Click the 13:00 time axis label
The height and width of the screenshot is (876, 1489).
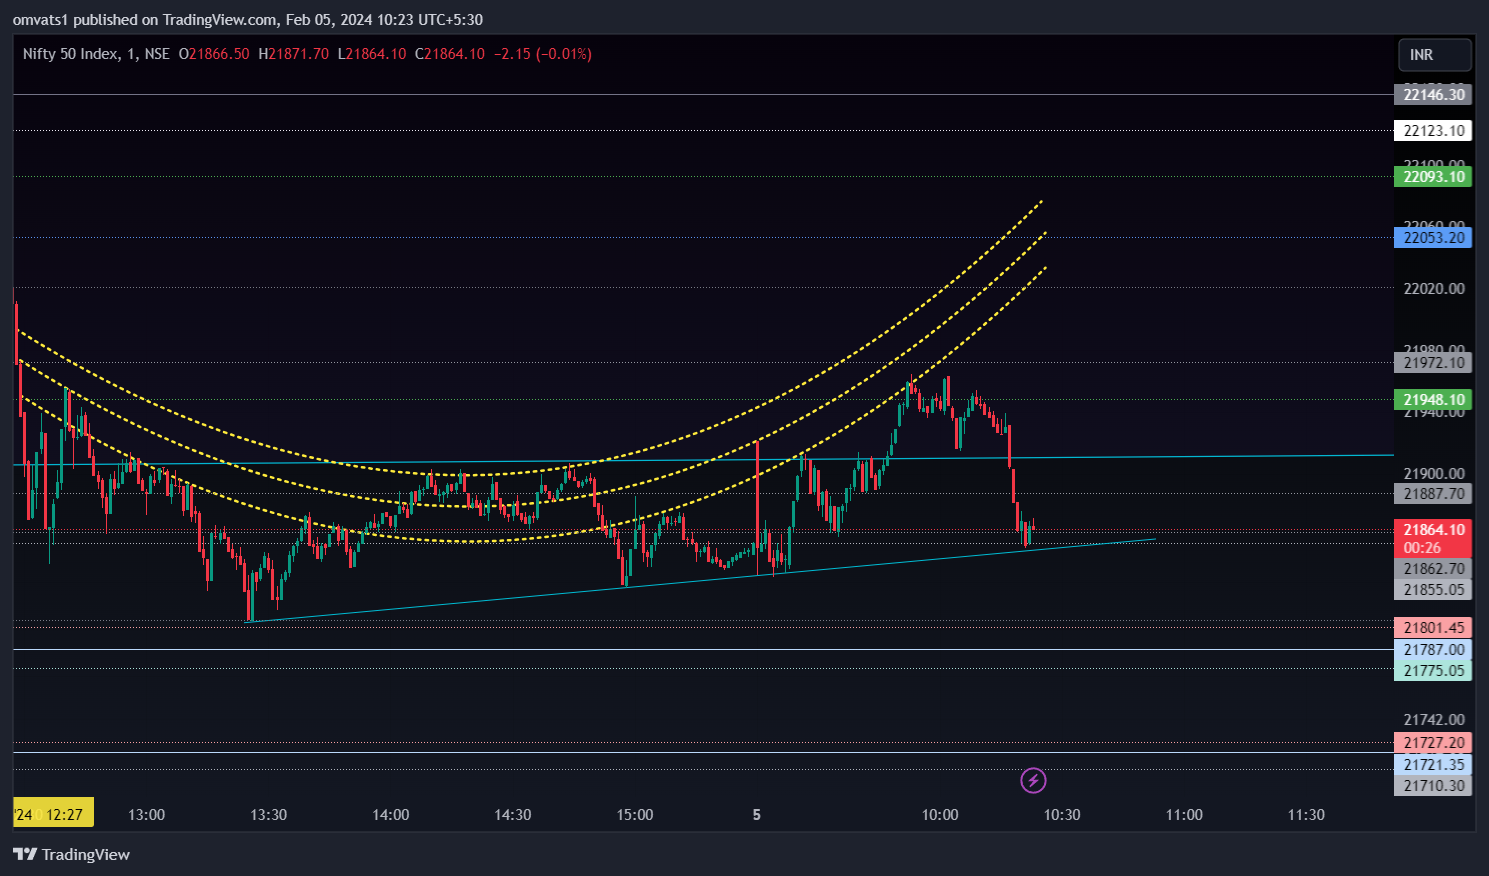147,815
